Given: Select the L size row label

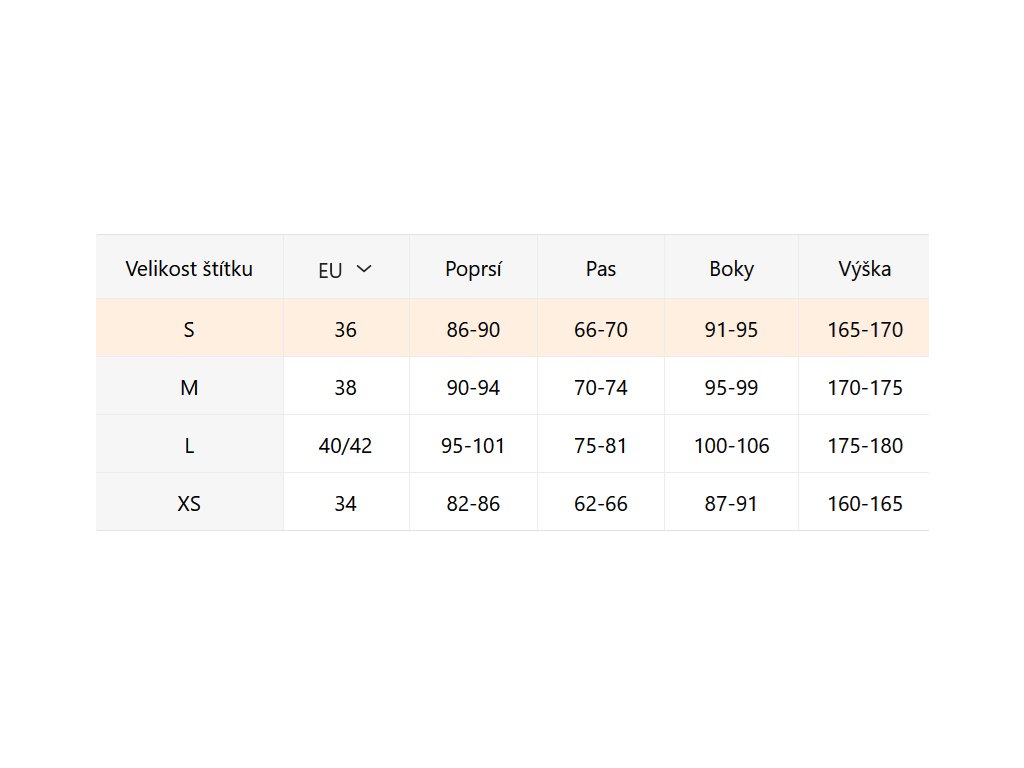Looking at the screenshot, I should (x=189, y=445).
